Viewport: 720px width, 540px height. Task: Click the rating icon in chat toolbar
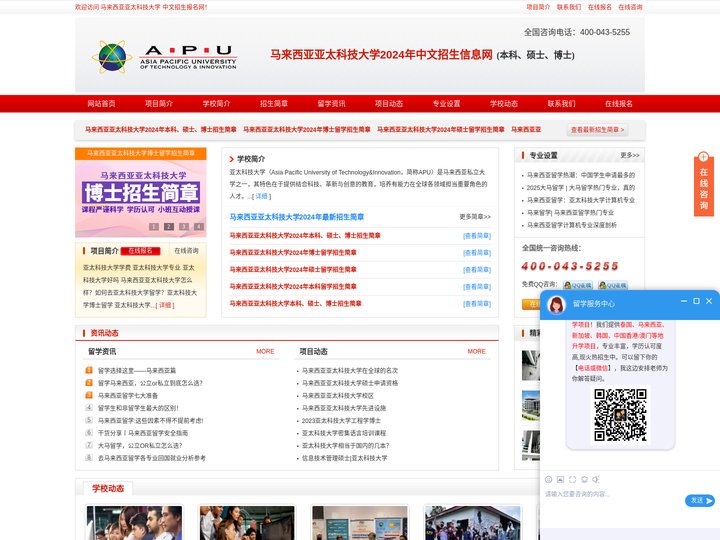point(584,479)
